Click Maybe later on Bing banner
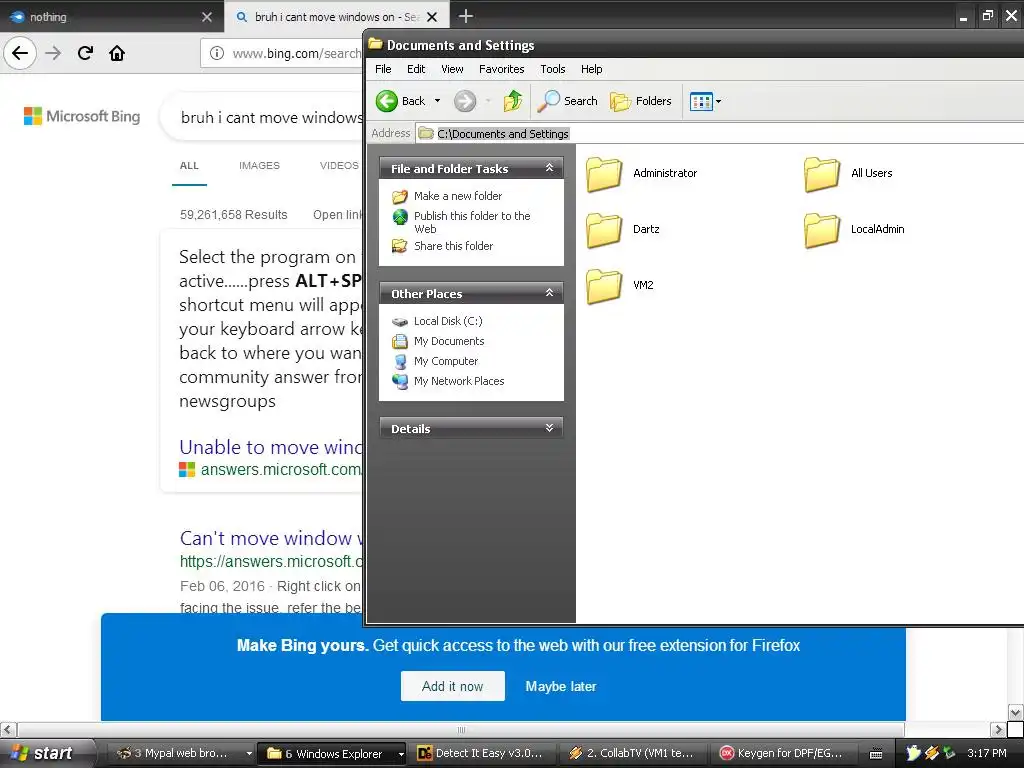The image size is (1024, 768). click(x=561, y=686)
